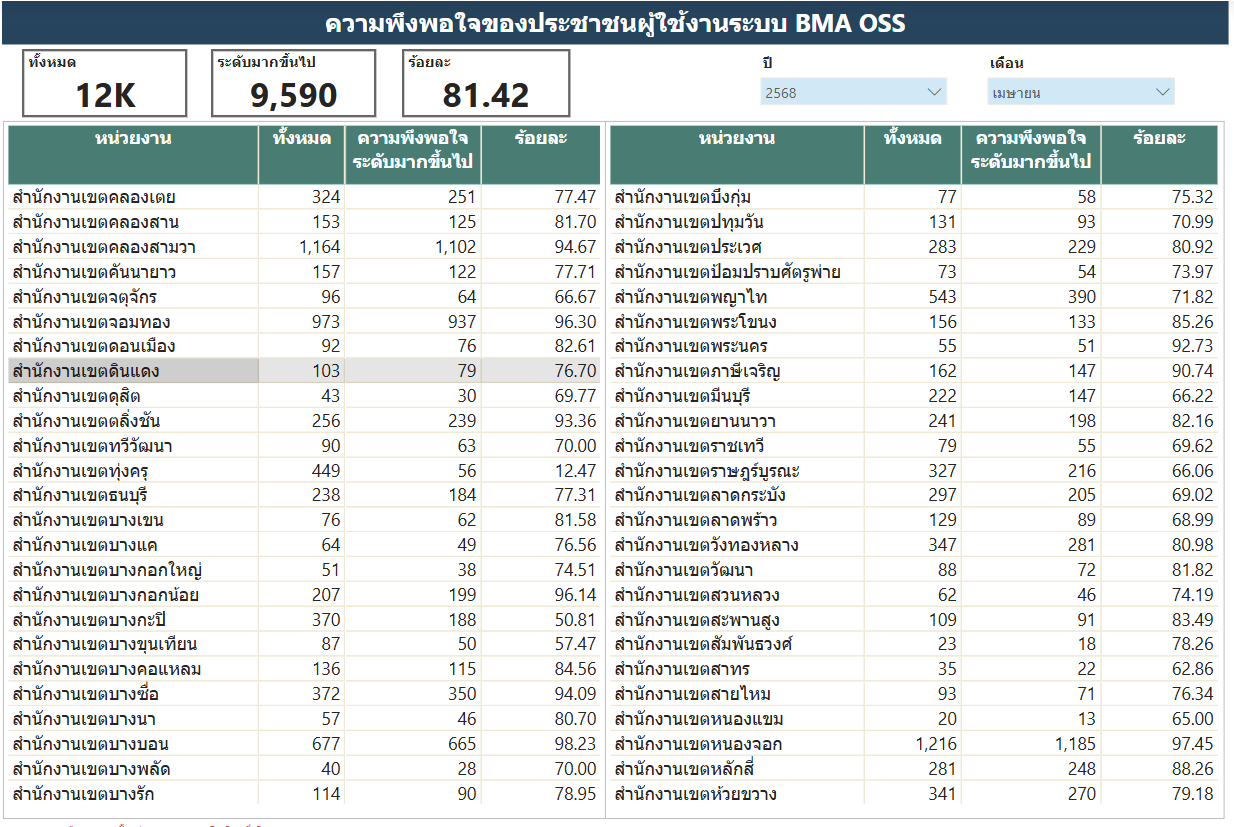Sort left table by ความพึงพอใจระดับมากขึ้นไป header
Image resolution: width=1234 pixels, height=827 pixels.
[413, 154]
